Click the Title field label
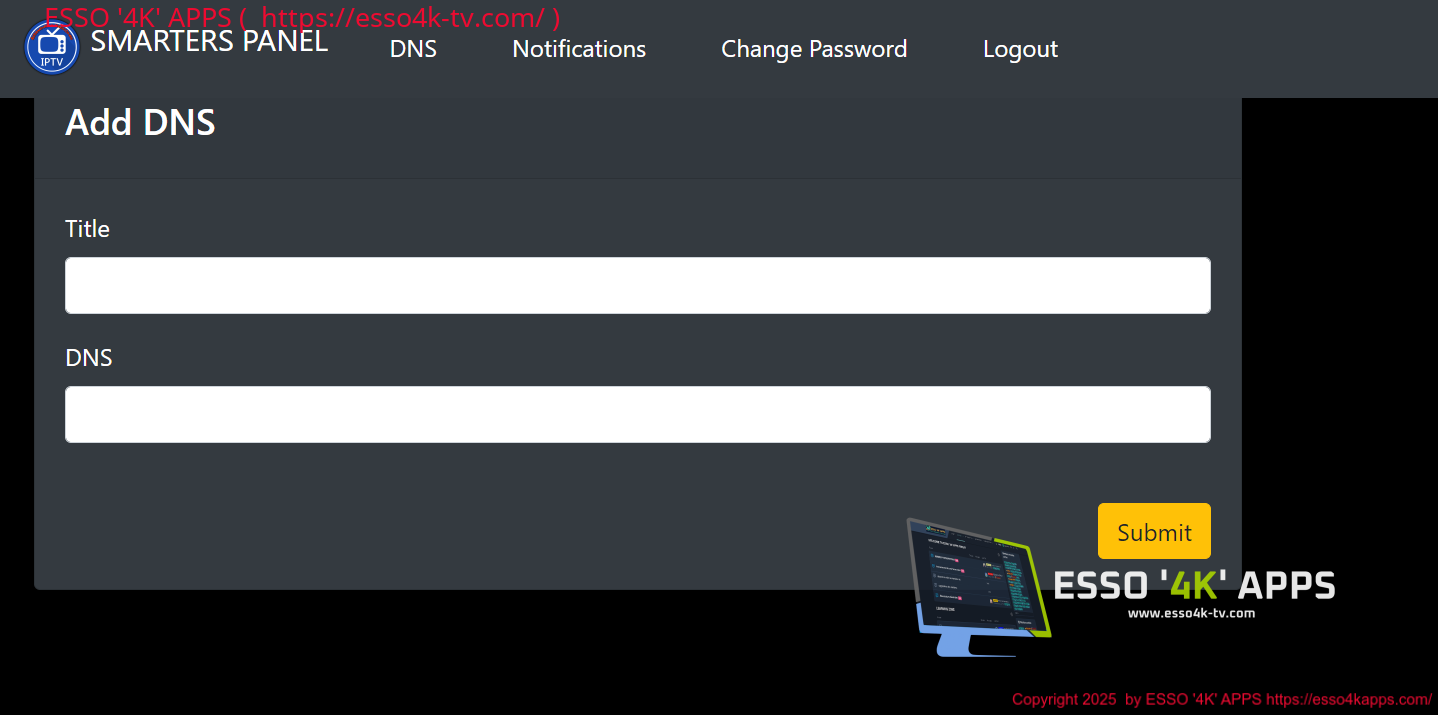The width and height of the screenshot is (1438, 715). [x=87, y=229]
